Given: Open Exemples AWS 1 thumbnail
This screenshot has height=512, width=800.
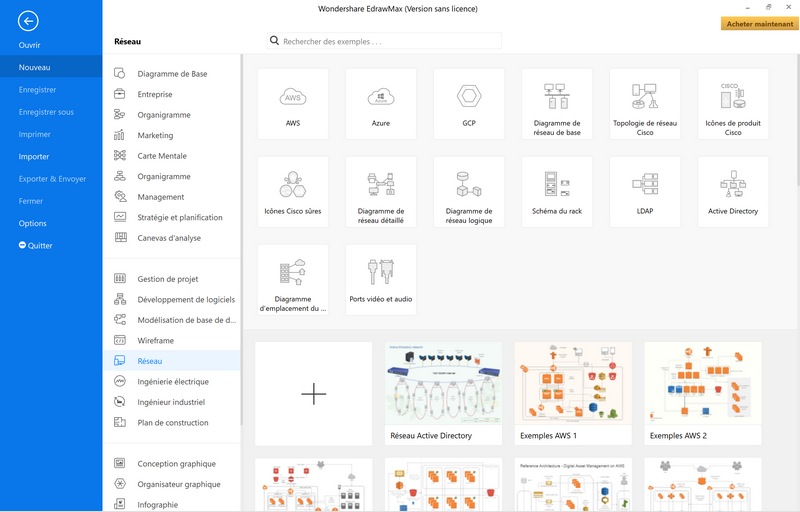Looking at the screenshot, I should coord(573,393).
